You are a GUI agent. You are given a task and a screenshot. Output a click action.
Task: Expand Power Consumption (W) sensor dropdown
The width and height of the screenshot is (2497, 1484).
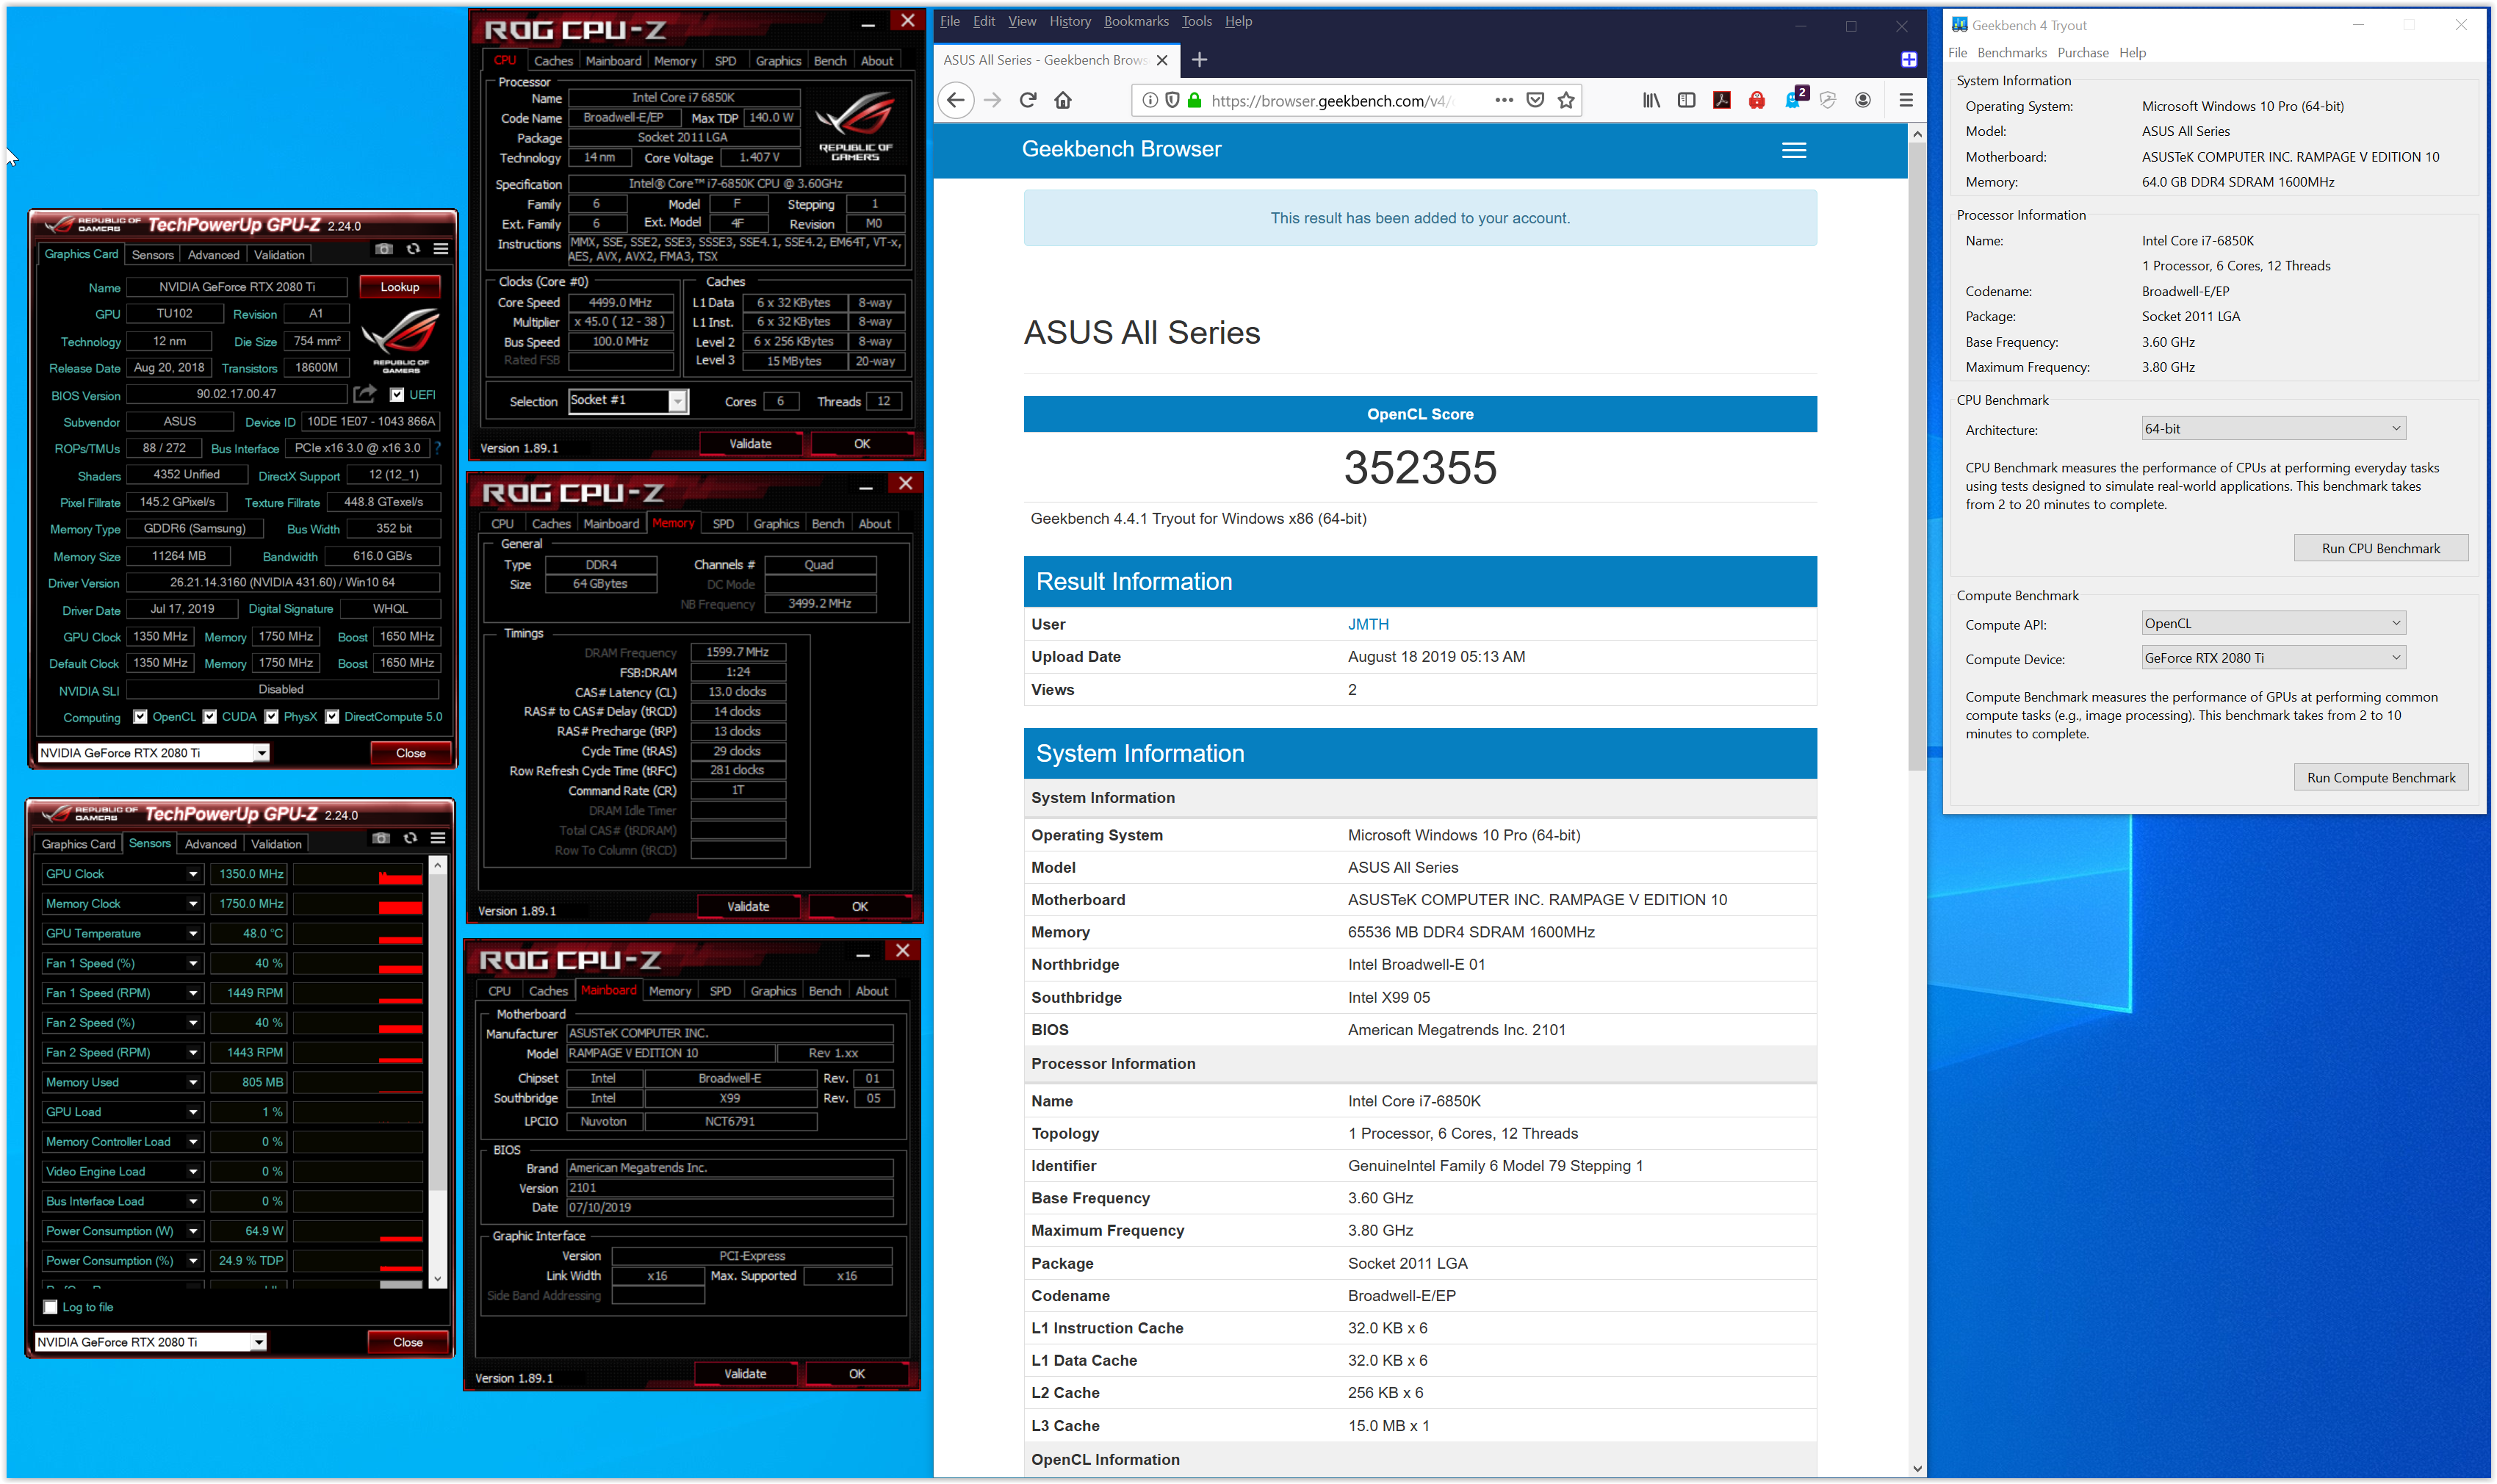(193, 1231)
